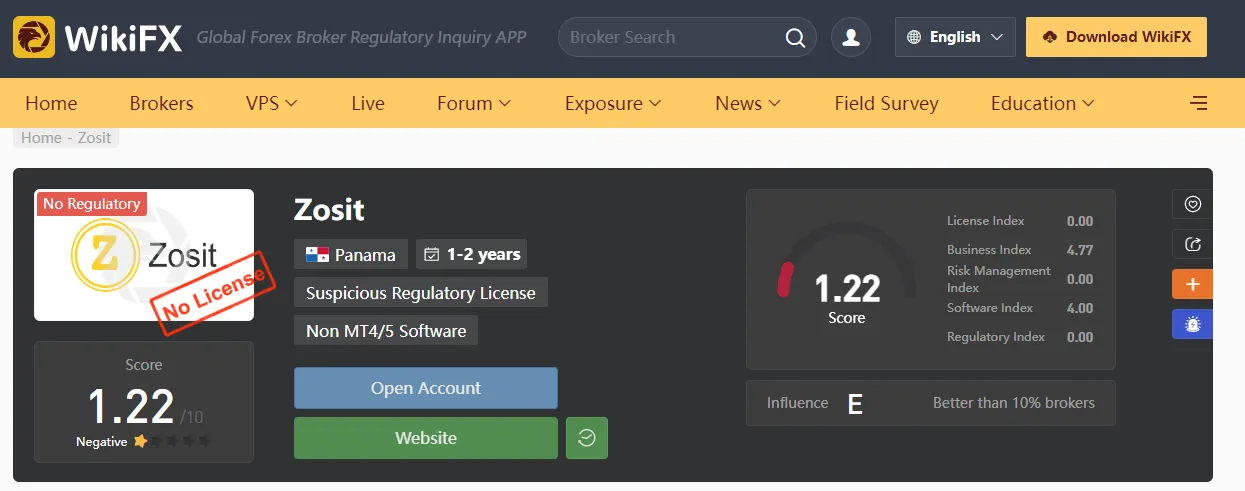Click the download icon in the Download WikiFX button
This screenshot has width=1245, height=491.
(1049, 37)
